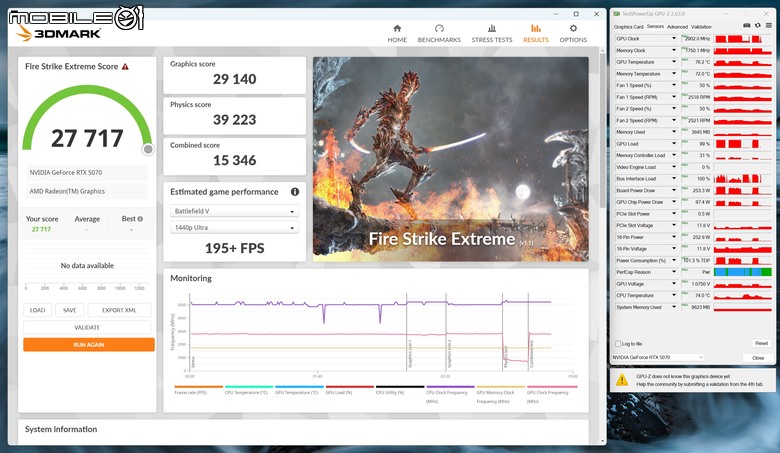This screenshot has width=780, height=453.
Task: Open System Memory Used sensor dropdown arrow
Action: (674, 307)
